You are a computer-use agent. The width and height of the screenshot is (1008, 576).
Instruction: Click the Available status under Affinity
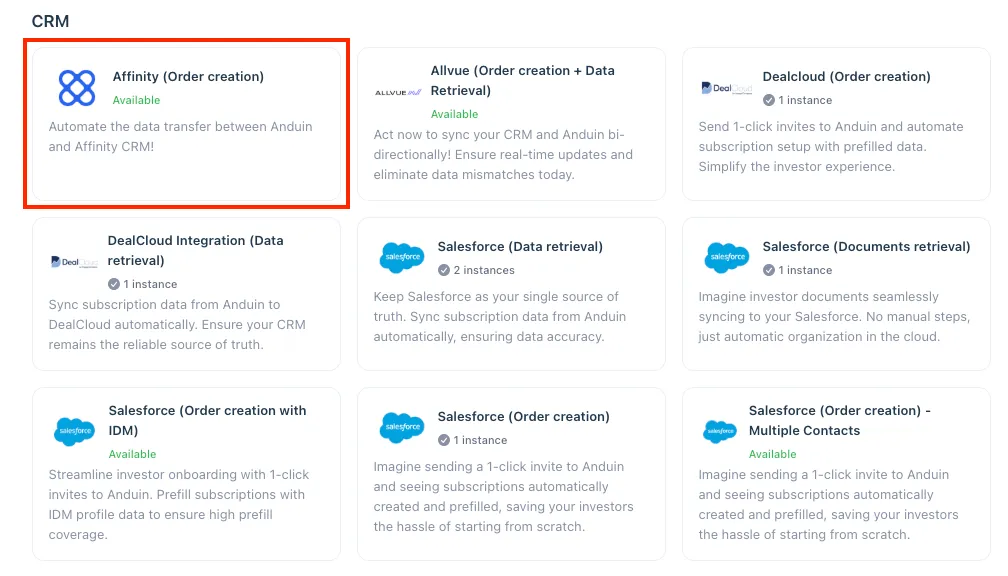[x=136, y=100]
